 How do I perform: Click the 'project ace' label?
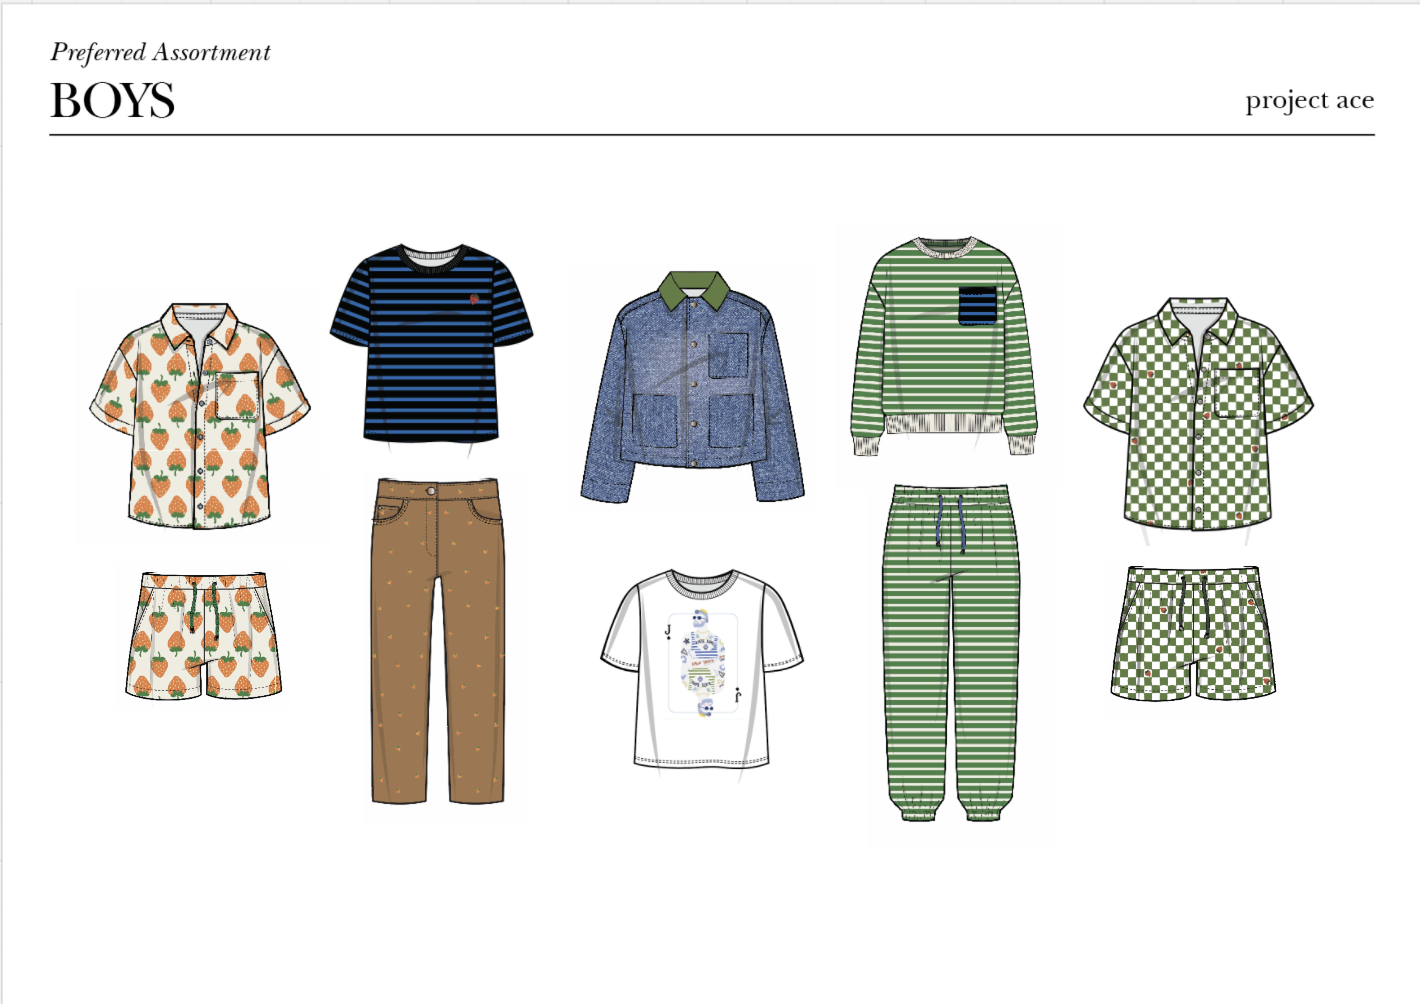click(1309, 101)
